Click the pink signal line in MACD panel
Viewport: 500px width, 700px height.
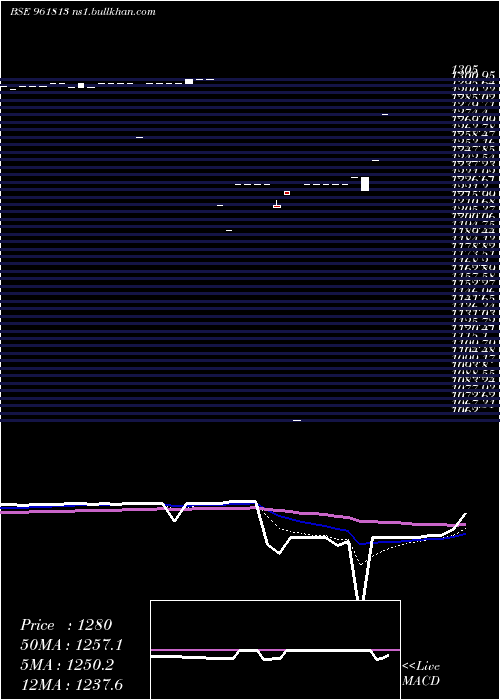tap(275, 650)
